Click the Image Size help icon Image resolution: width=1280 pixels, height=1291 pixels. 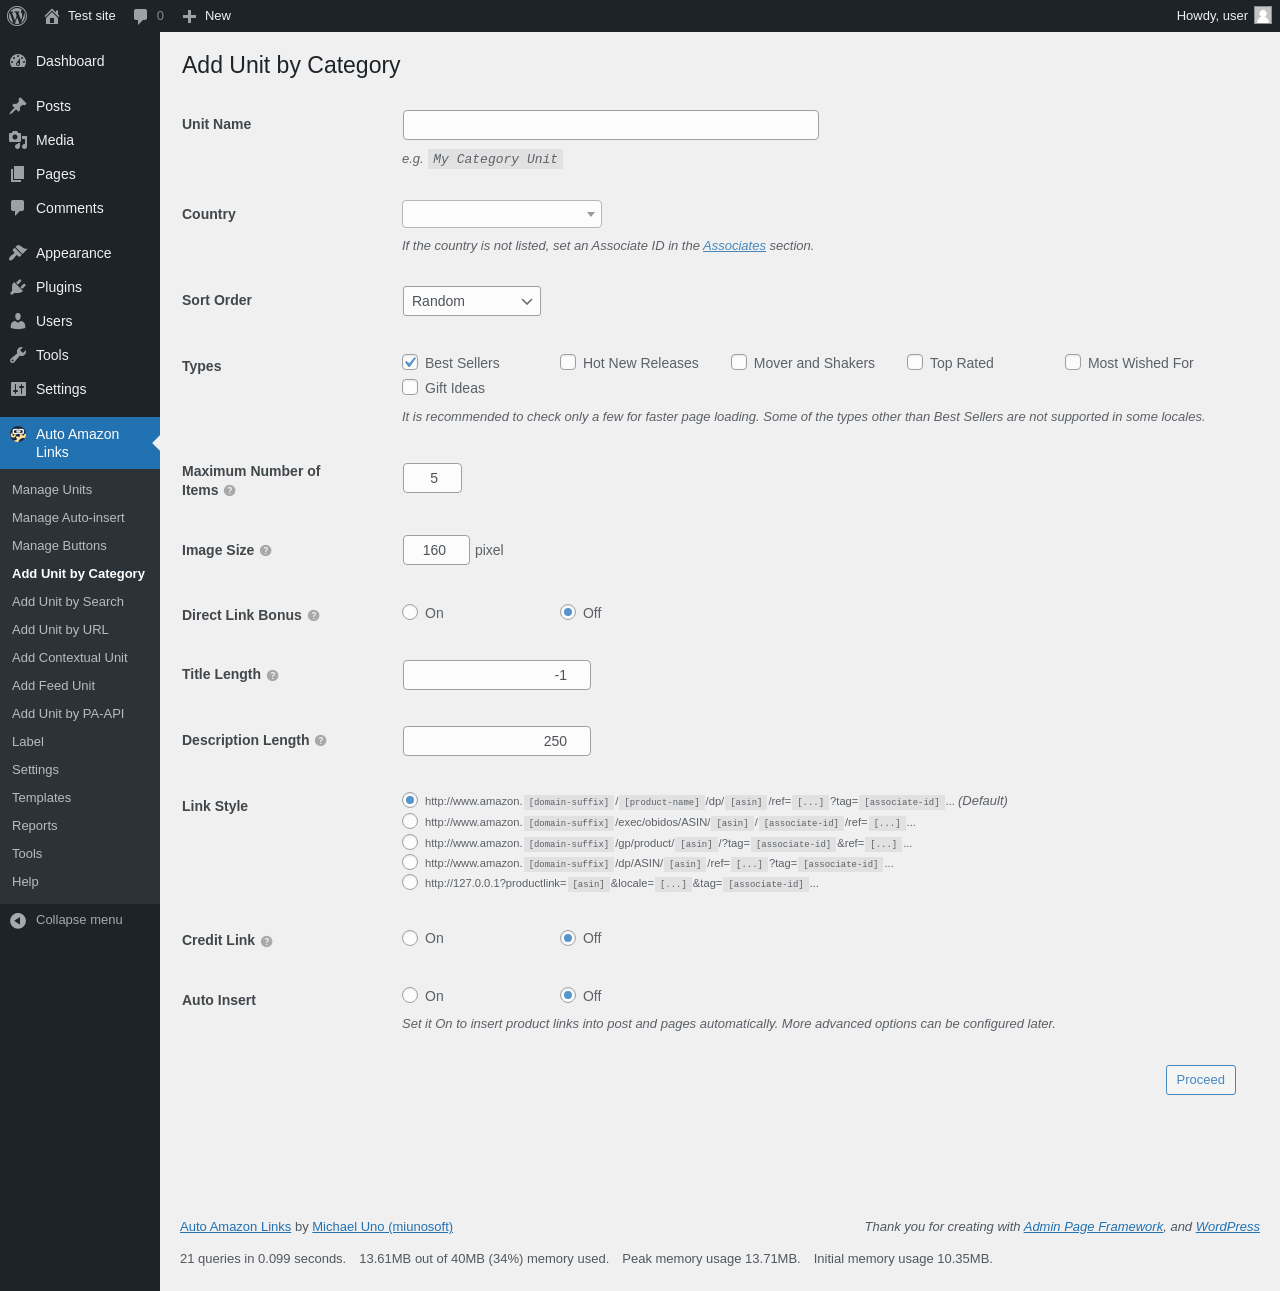click(266, 551)
